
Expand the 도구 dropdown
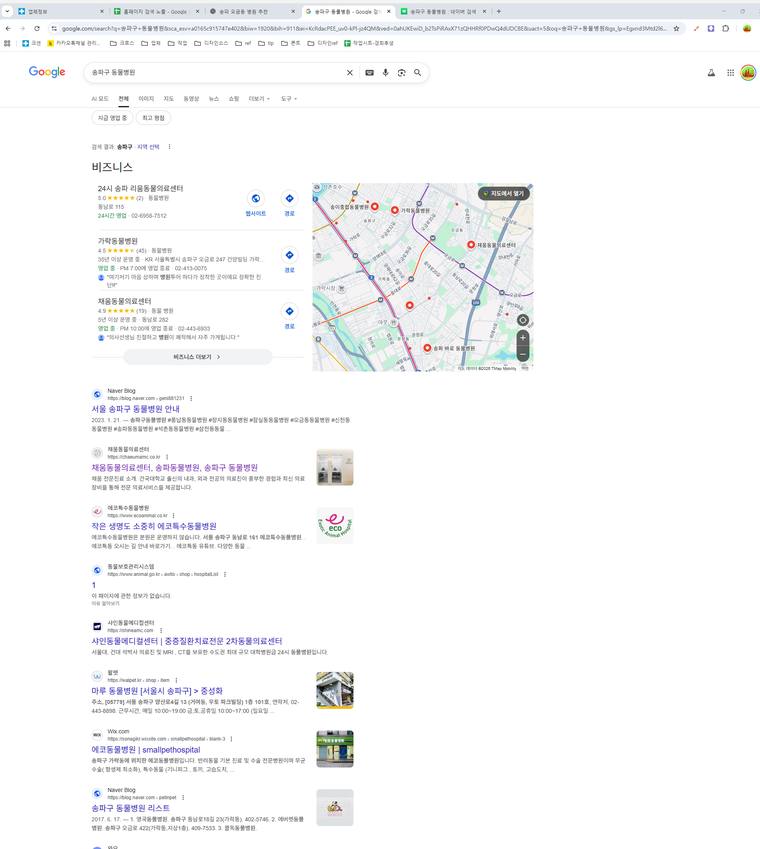(x=289, y=99)
